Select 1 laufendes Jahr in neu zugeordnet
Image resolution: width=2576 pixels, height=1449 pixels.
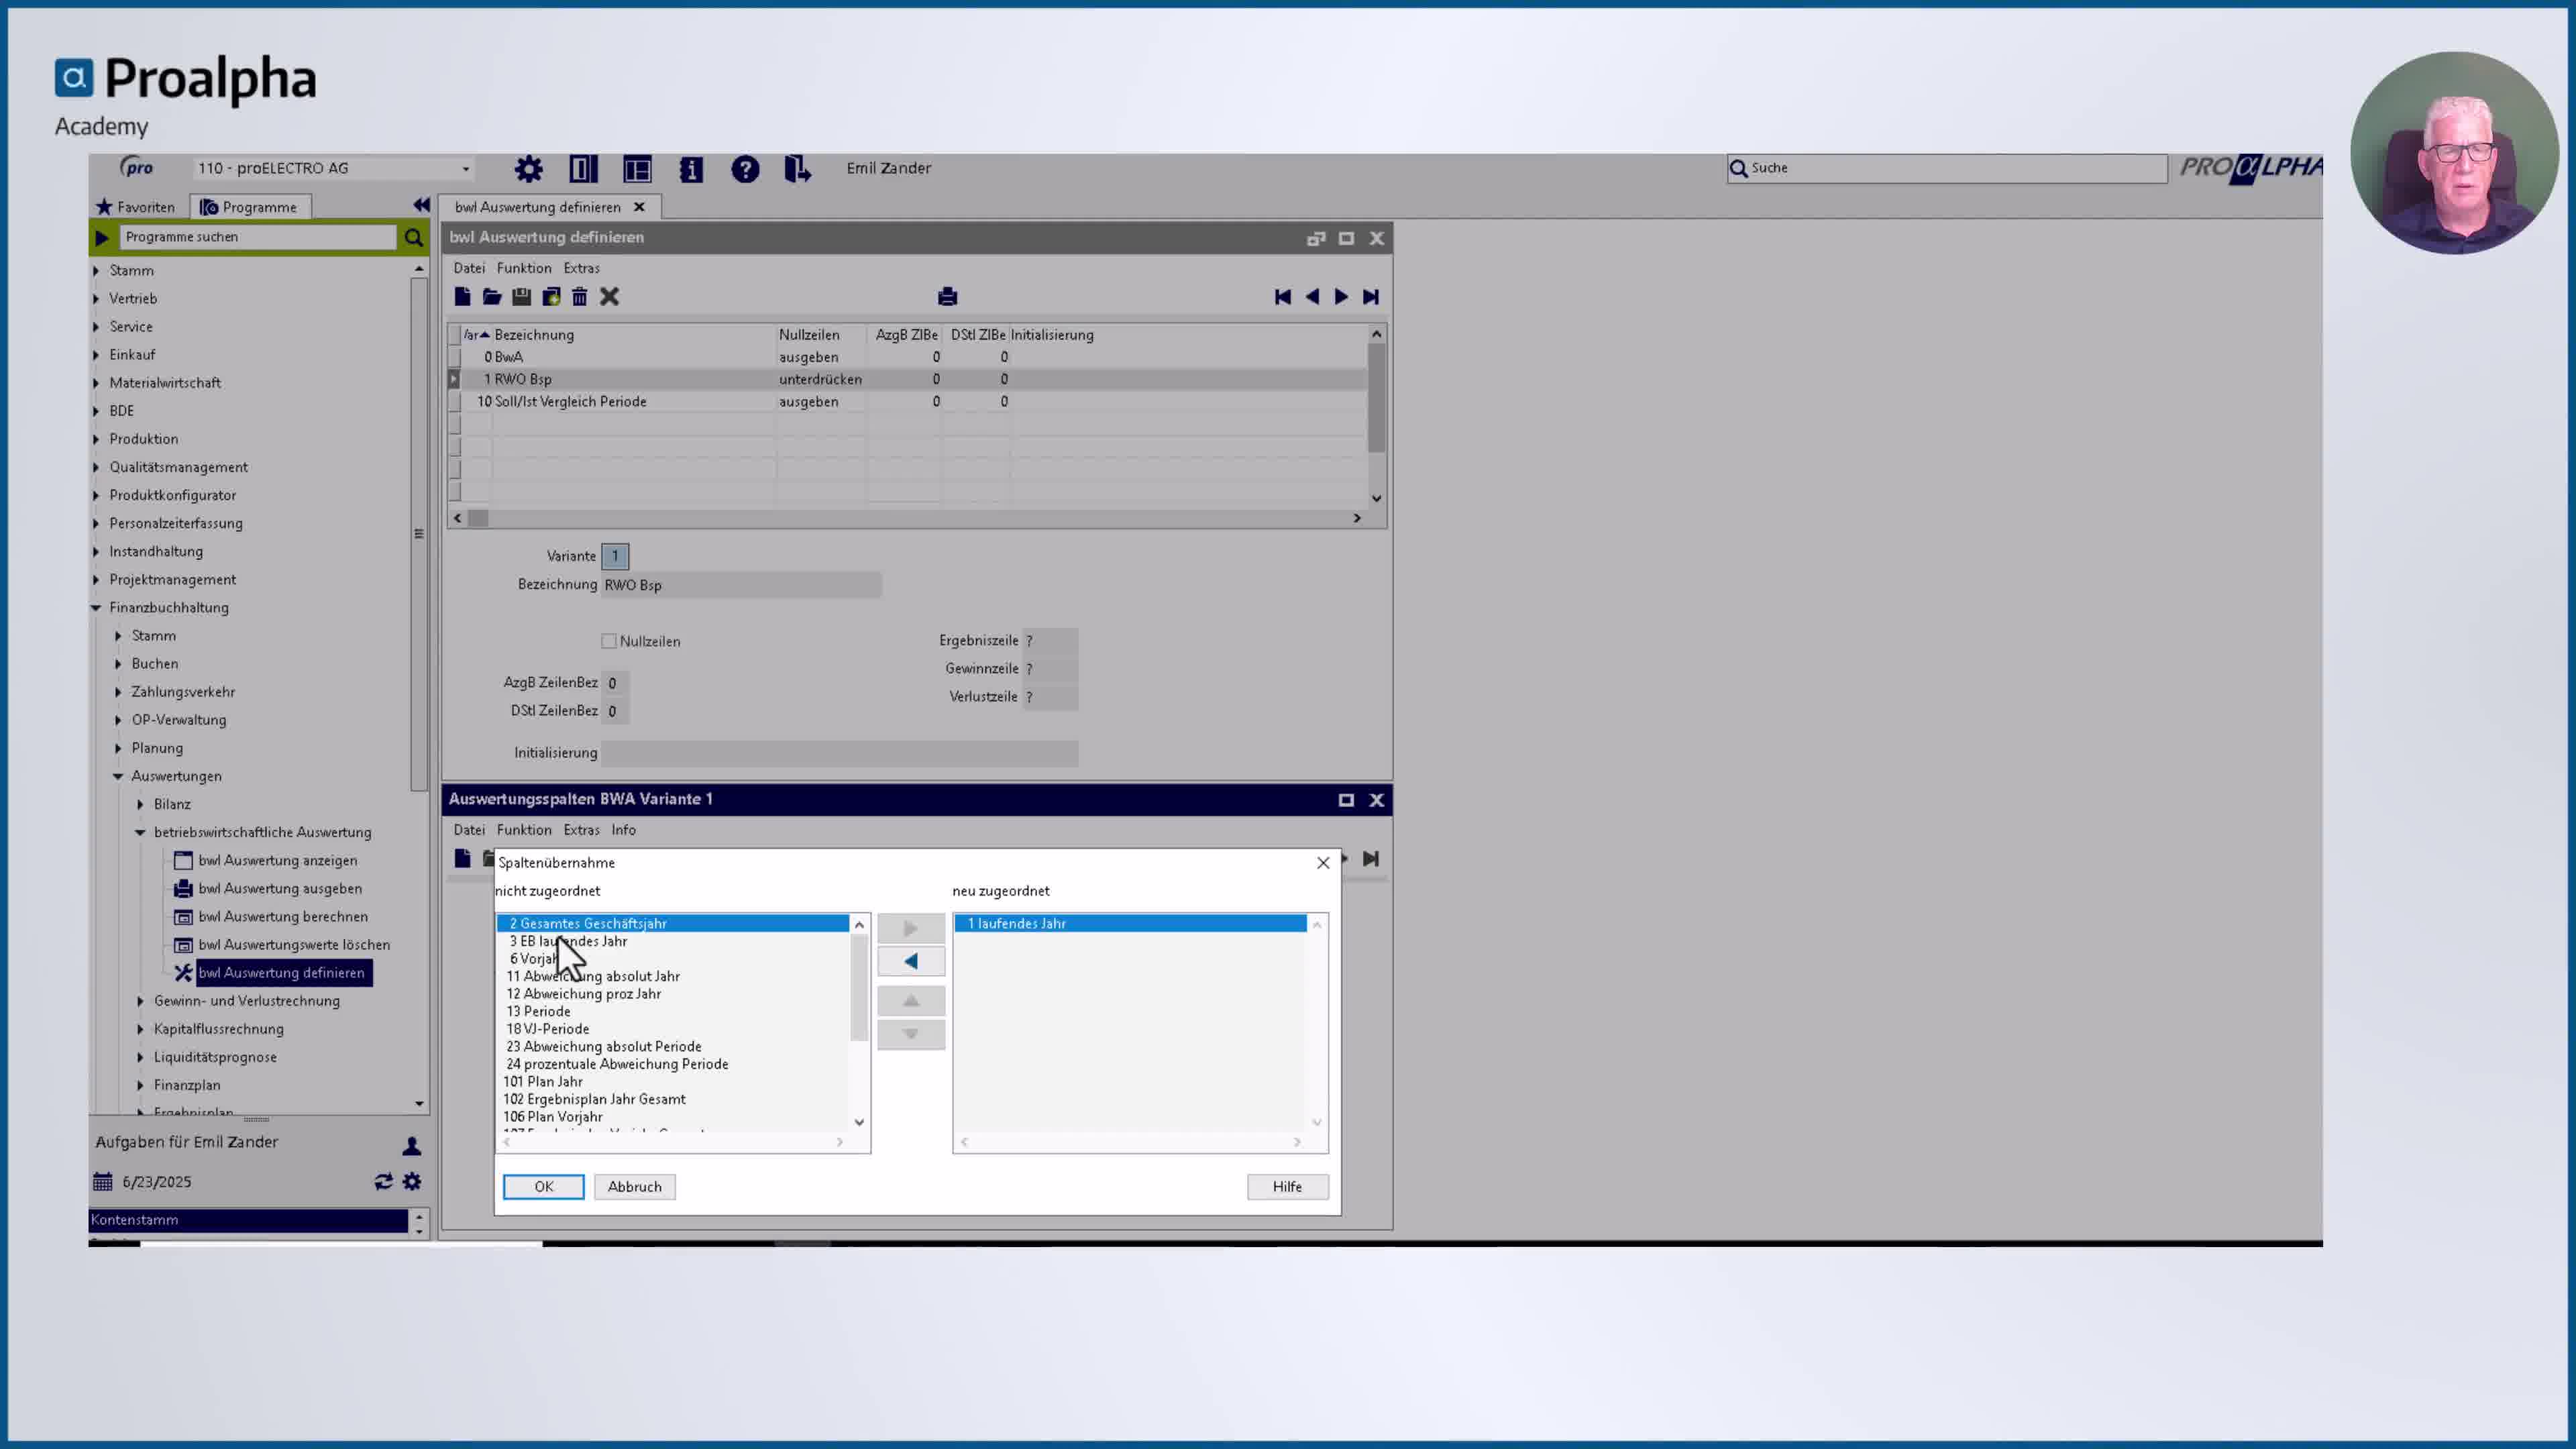point(1130,923)
